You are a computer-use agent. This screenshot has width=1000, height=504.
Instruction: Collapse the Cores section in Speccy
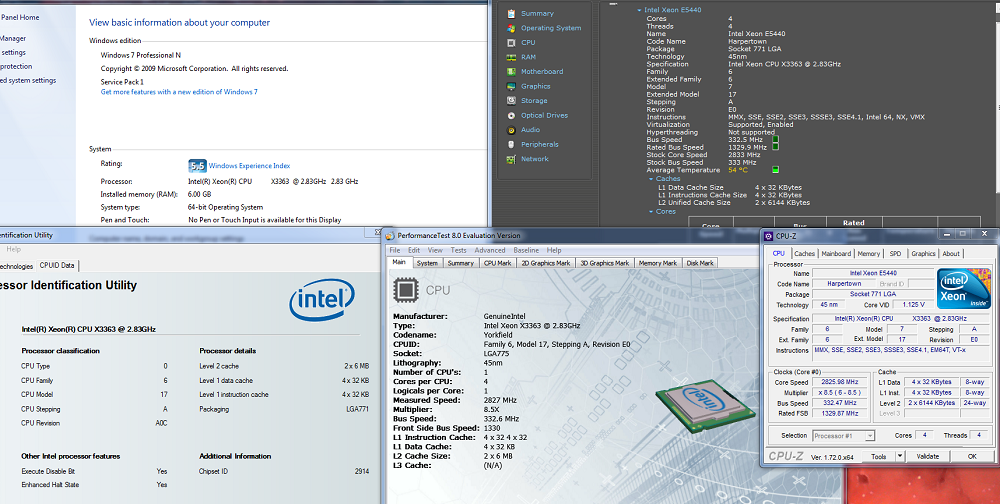click(x=651, y=212)
